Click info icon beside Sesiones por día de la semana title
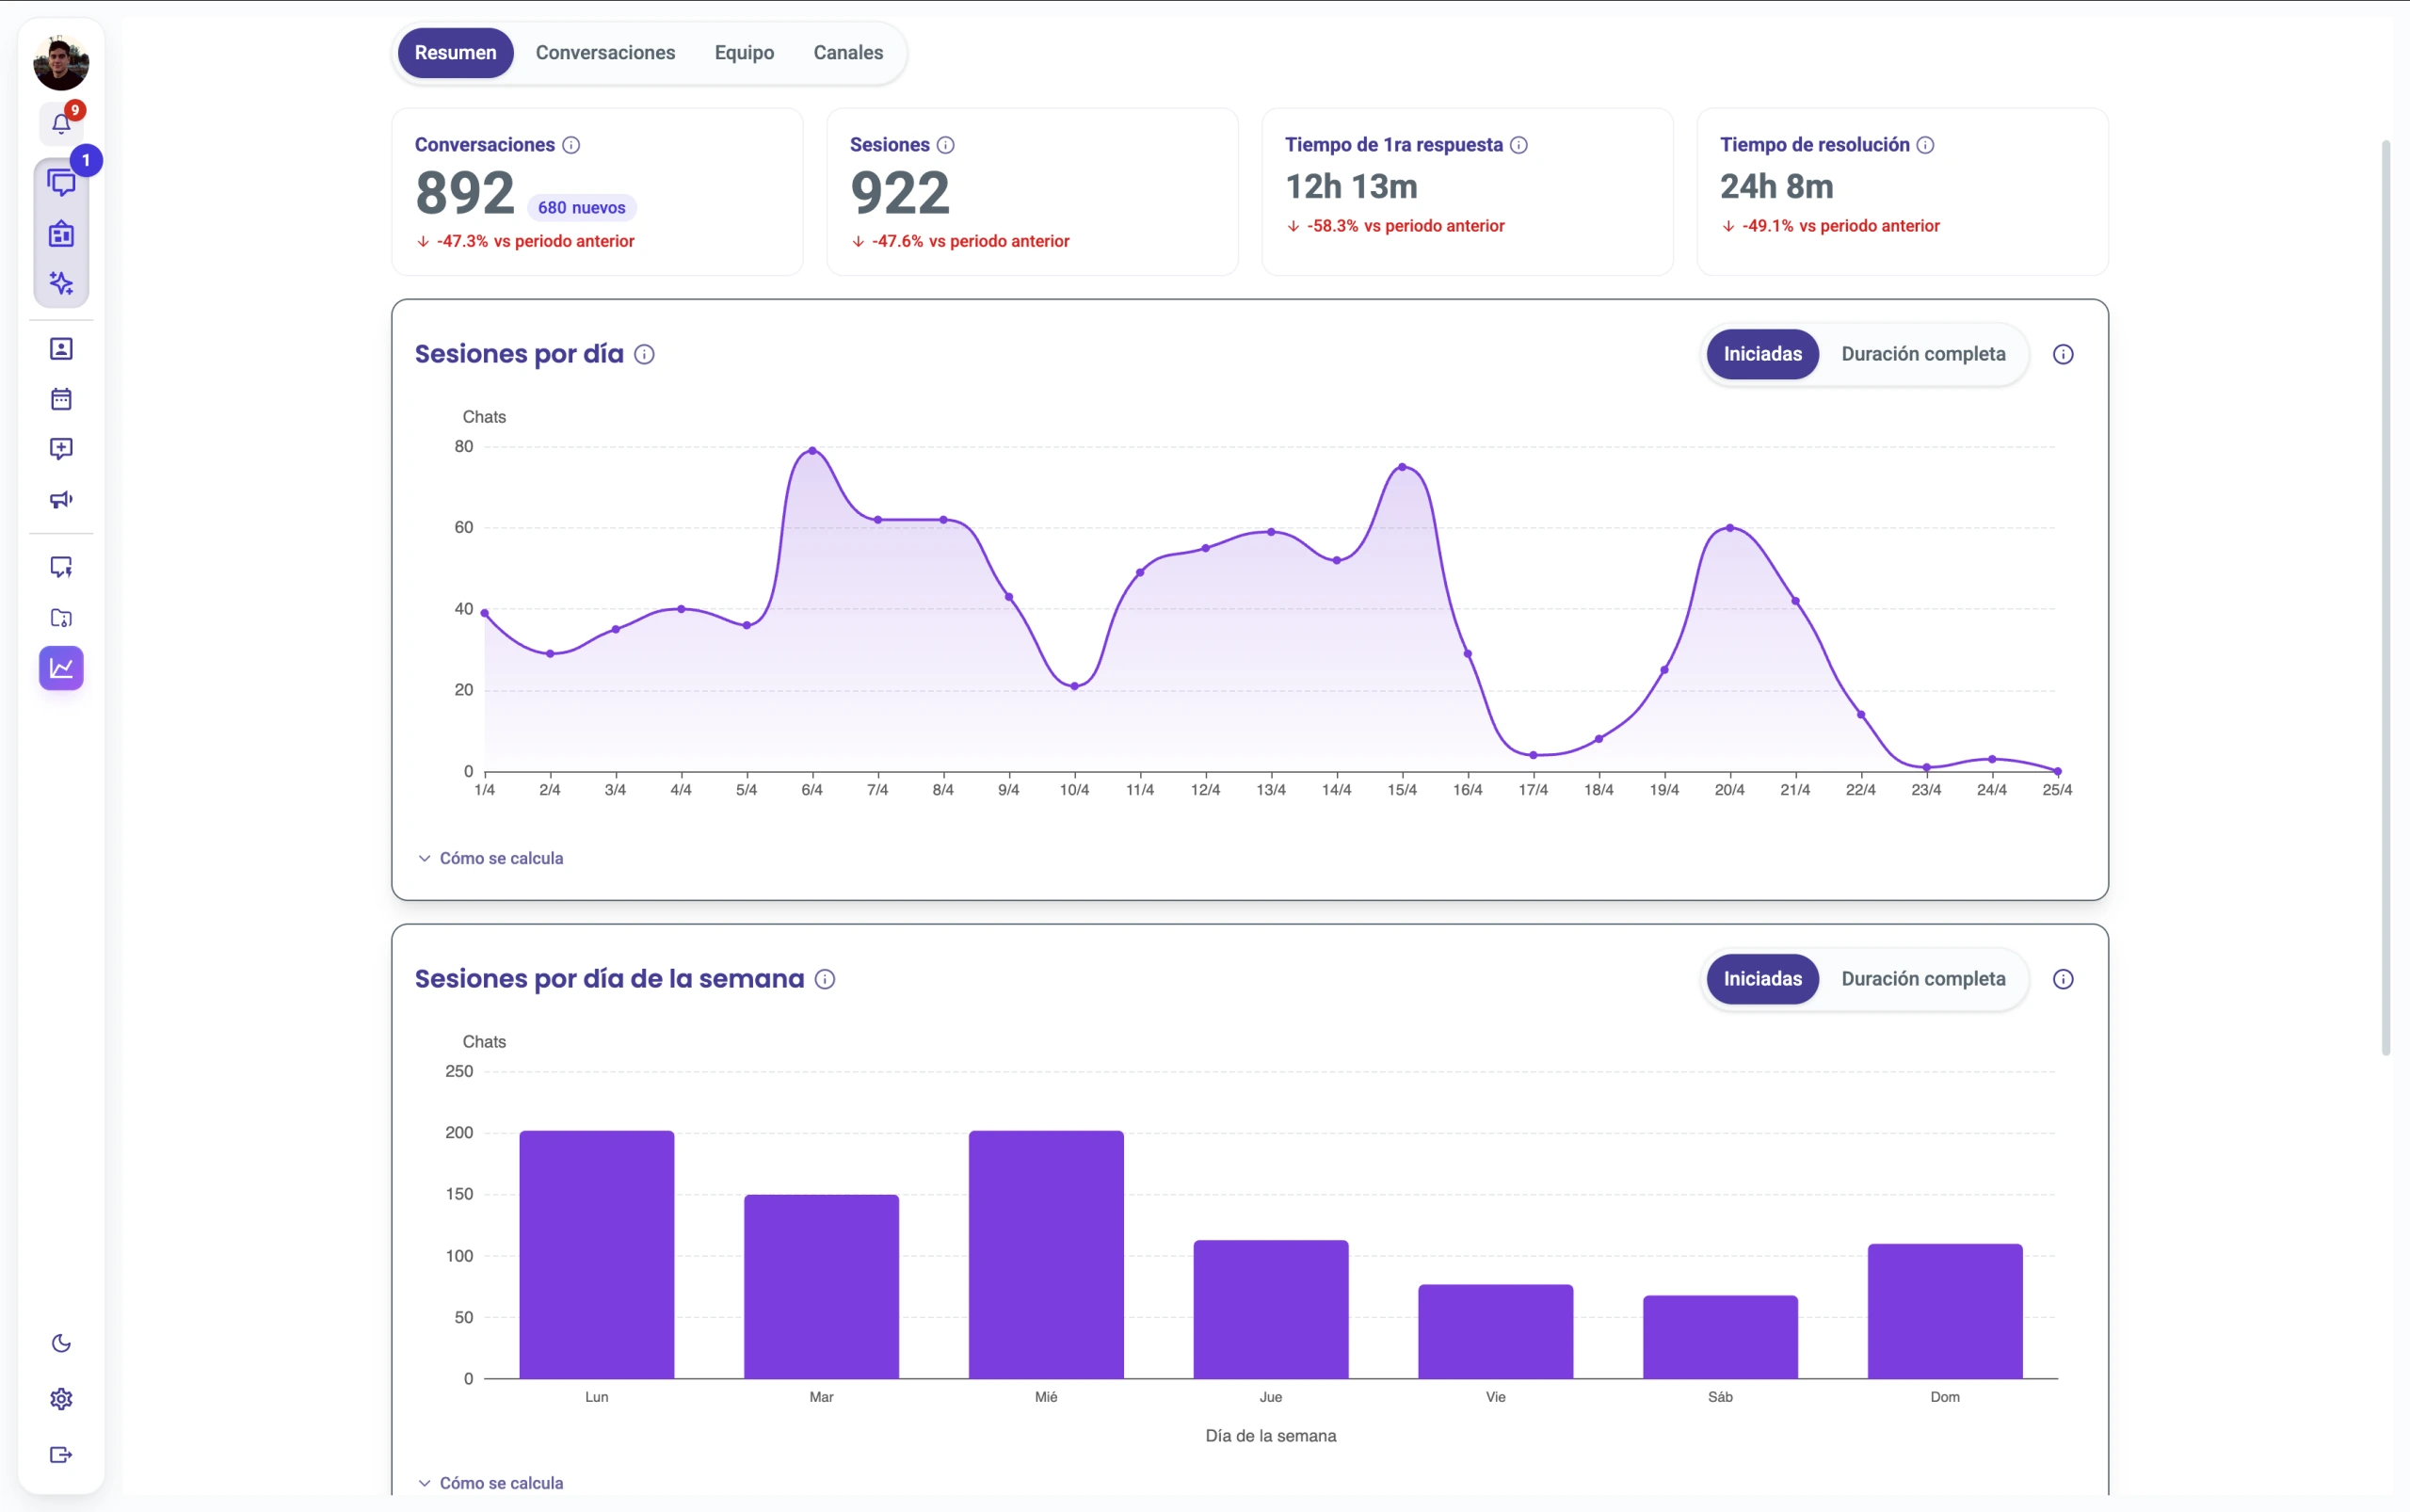This screenshot has width=2410, height=1512. (824, 980)
